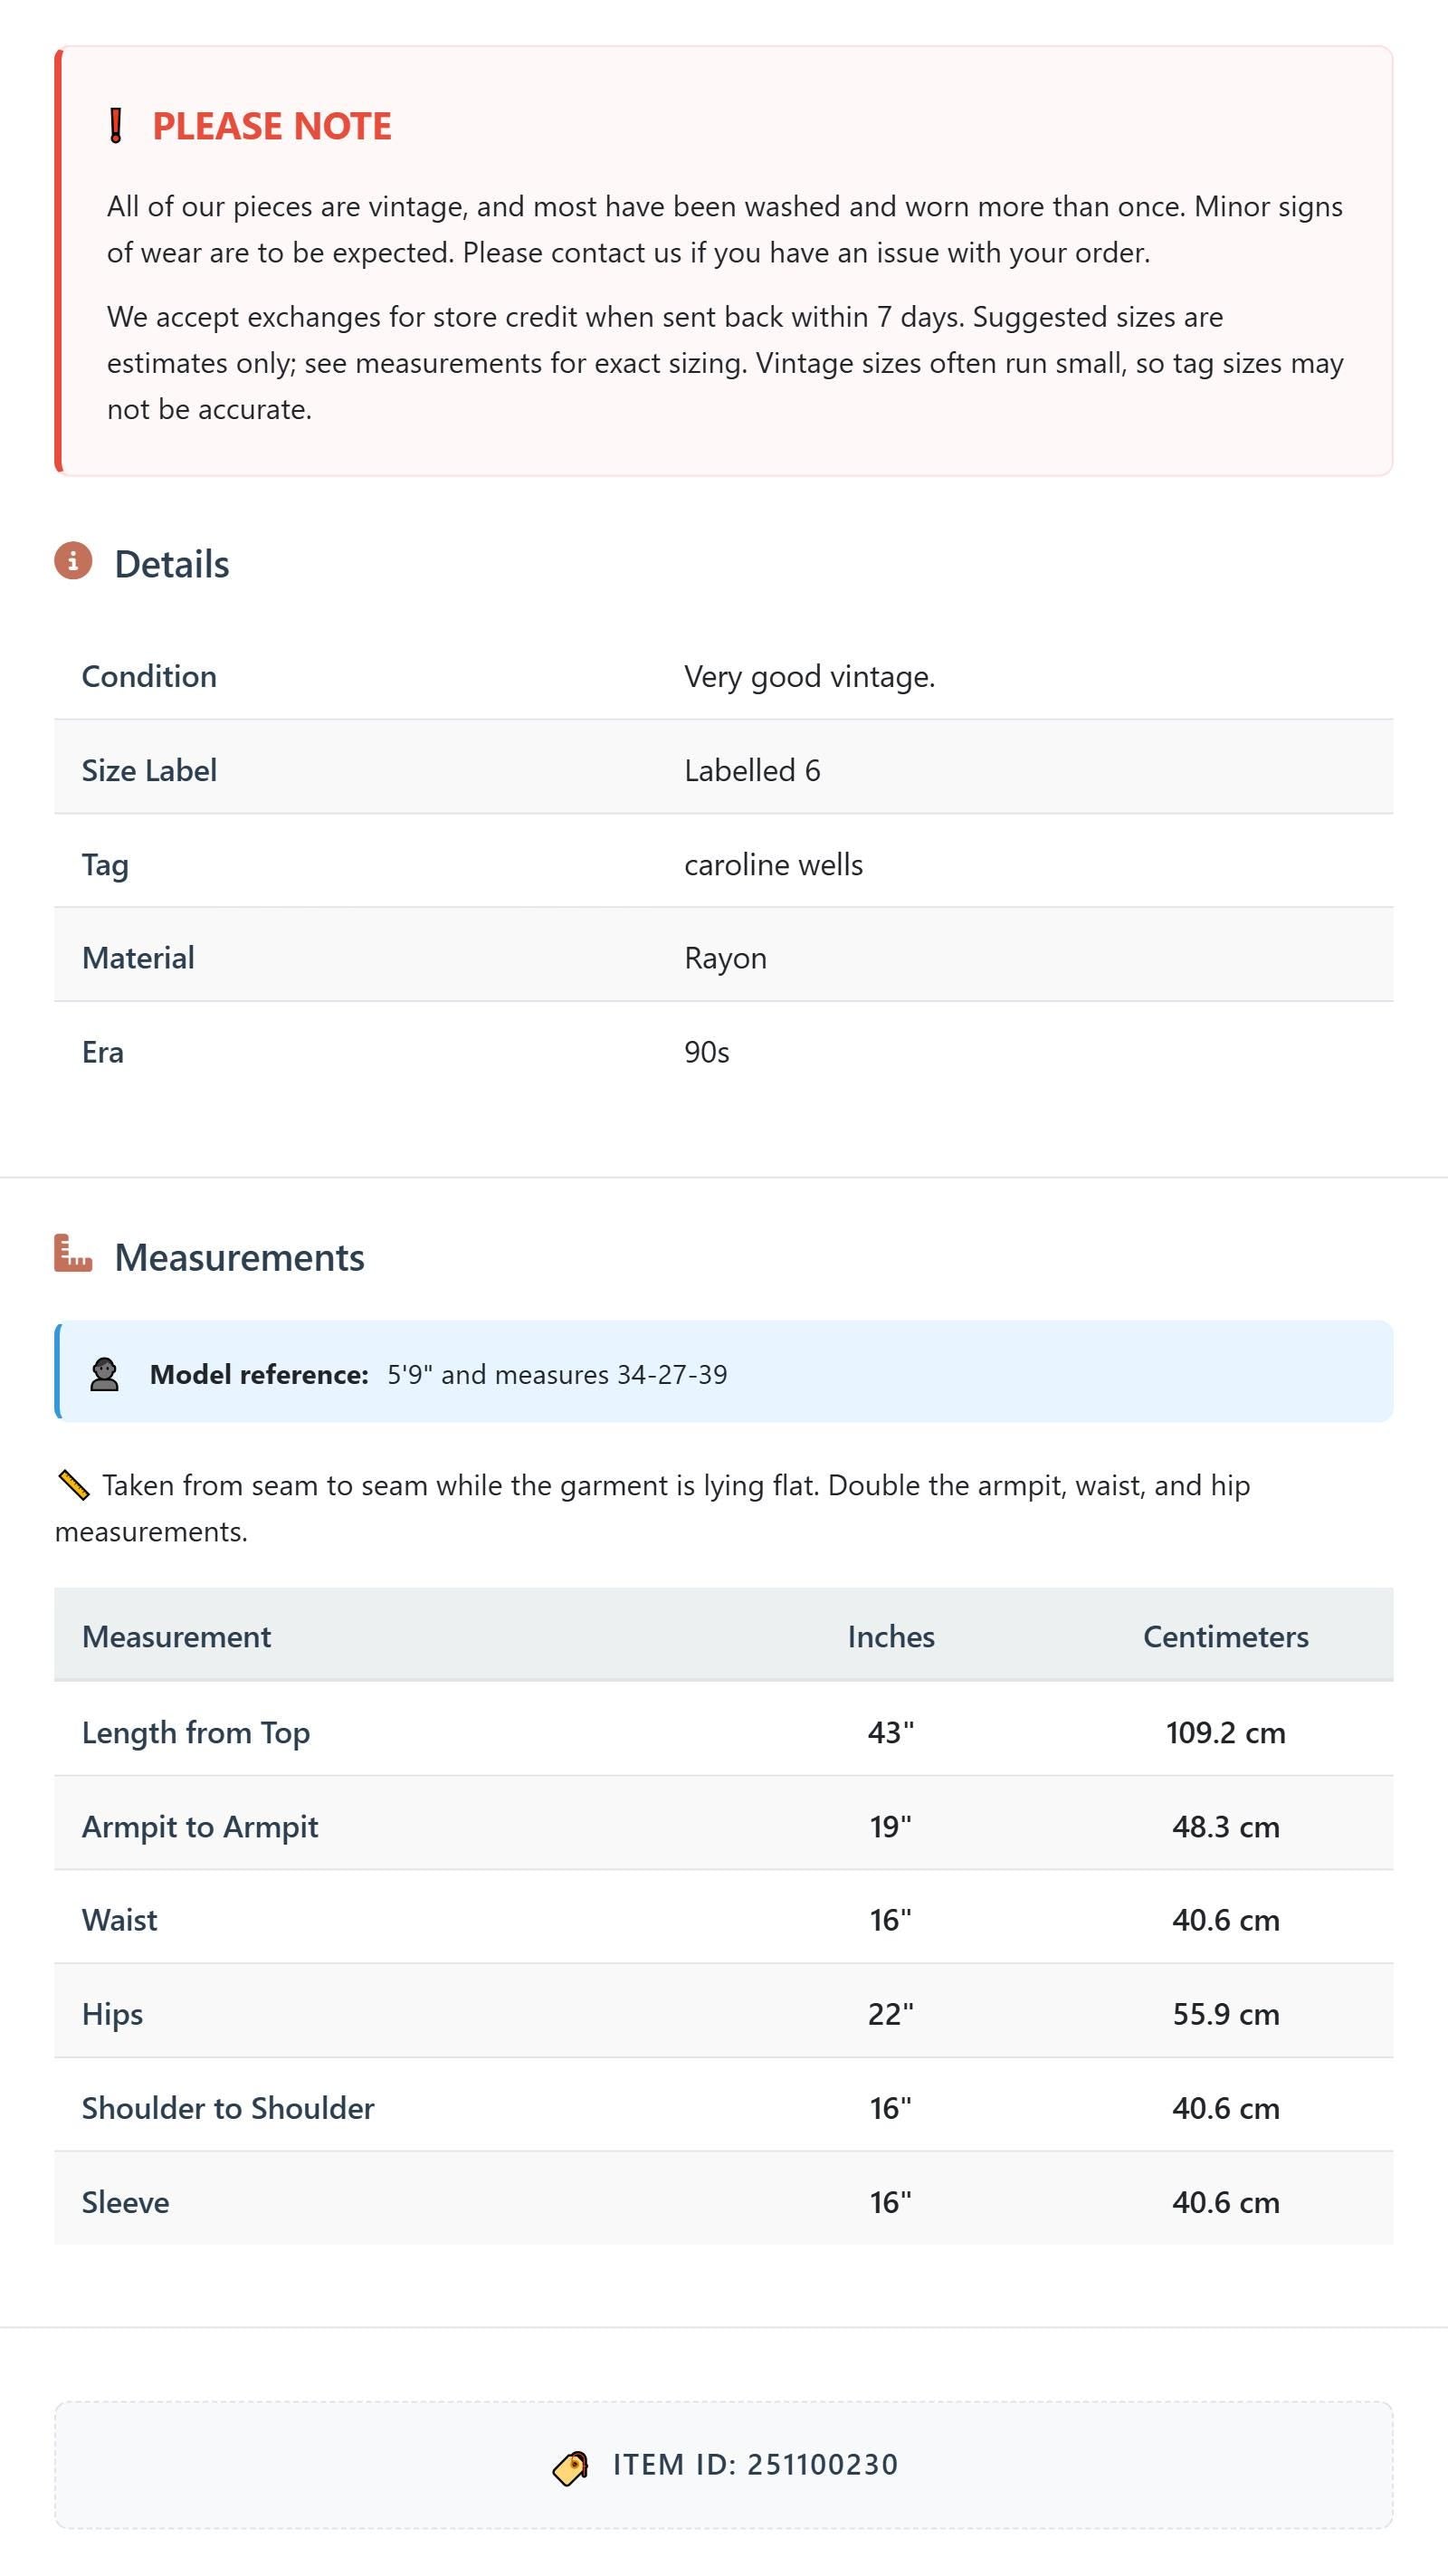Click the model silhouette icon

104,1374
